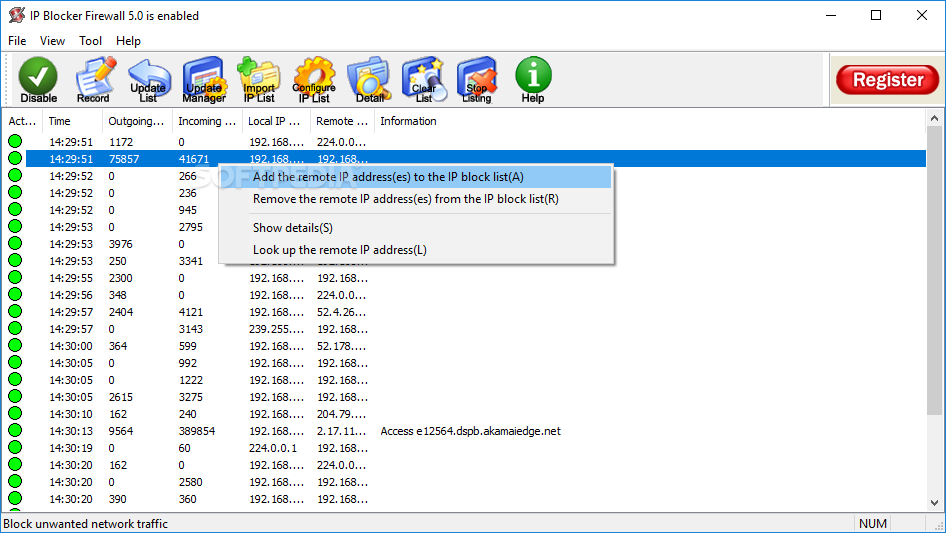Sort by the Time column header
946x533 pixels.
tap(72, 121)
